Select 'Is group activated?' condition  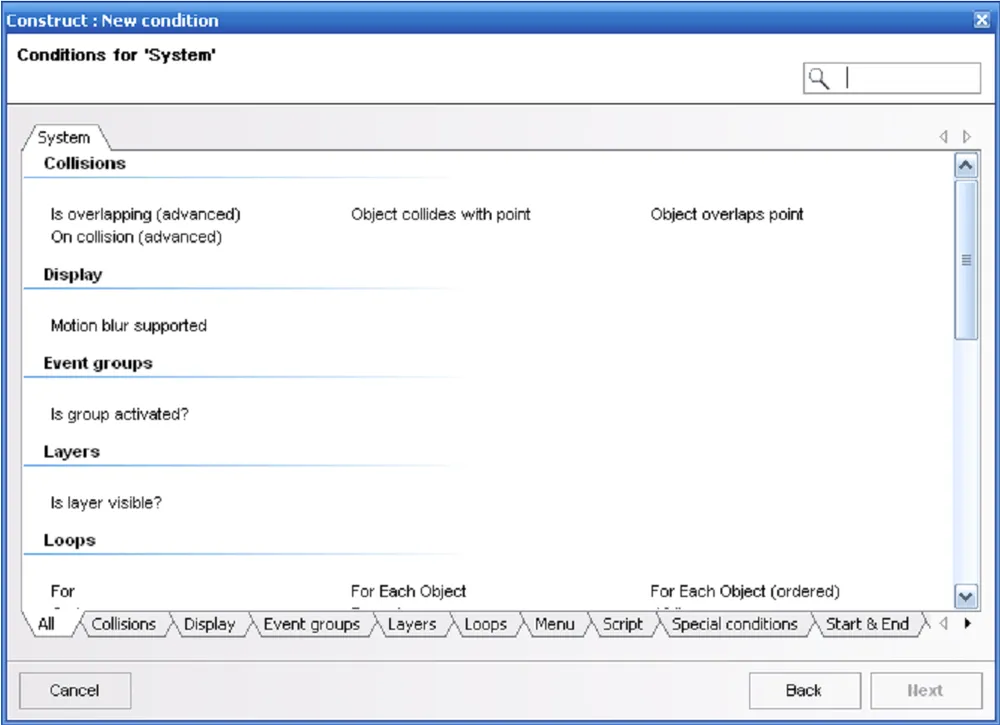[120, 414]
